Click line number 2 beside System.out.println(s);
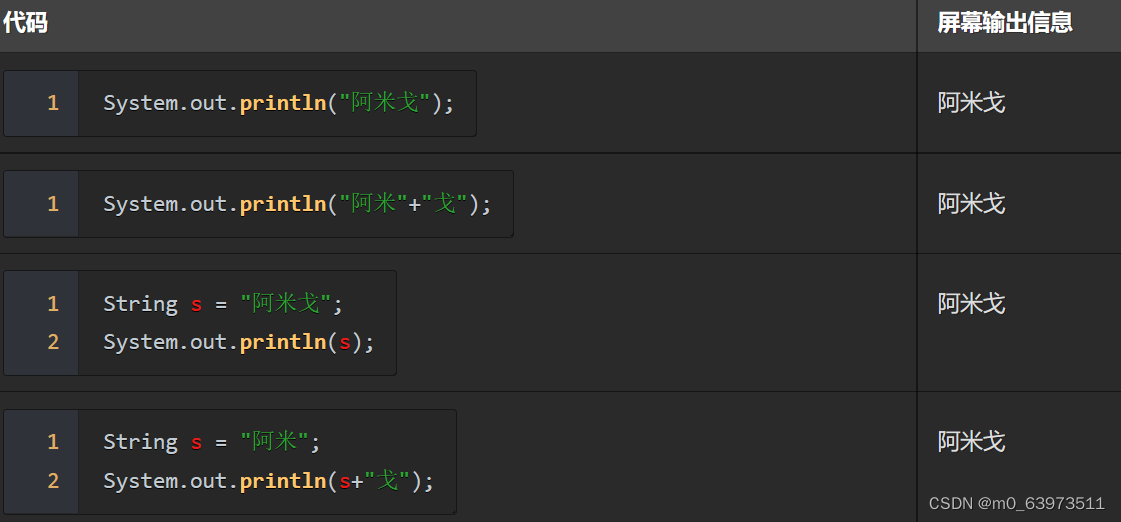The height and width of the screenshot is (522, 1121). [53, 342]
